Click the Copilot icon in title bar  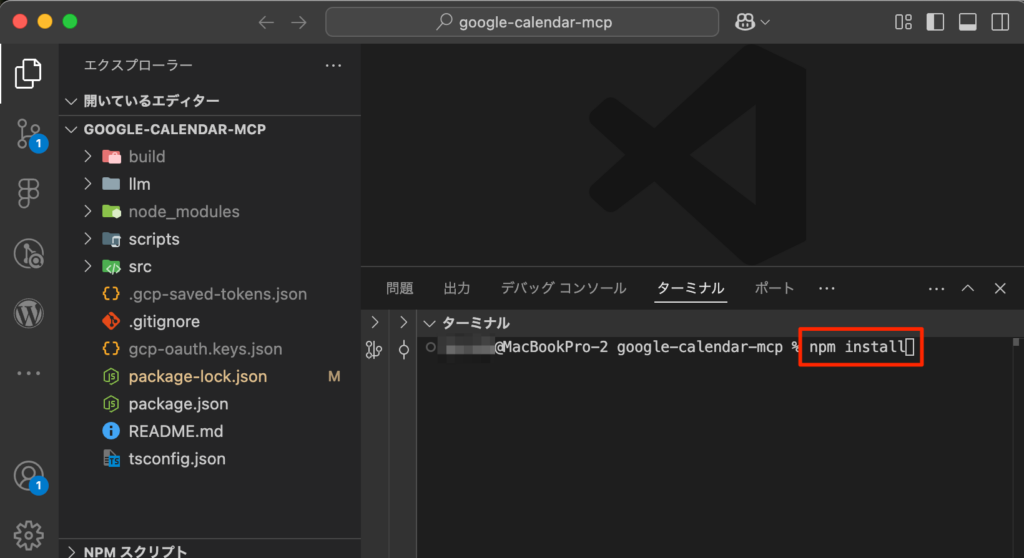tap(745, 22)
